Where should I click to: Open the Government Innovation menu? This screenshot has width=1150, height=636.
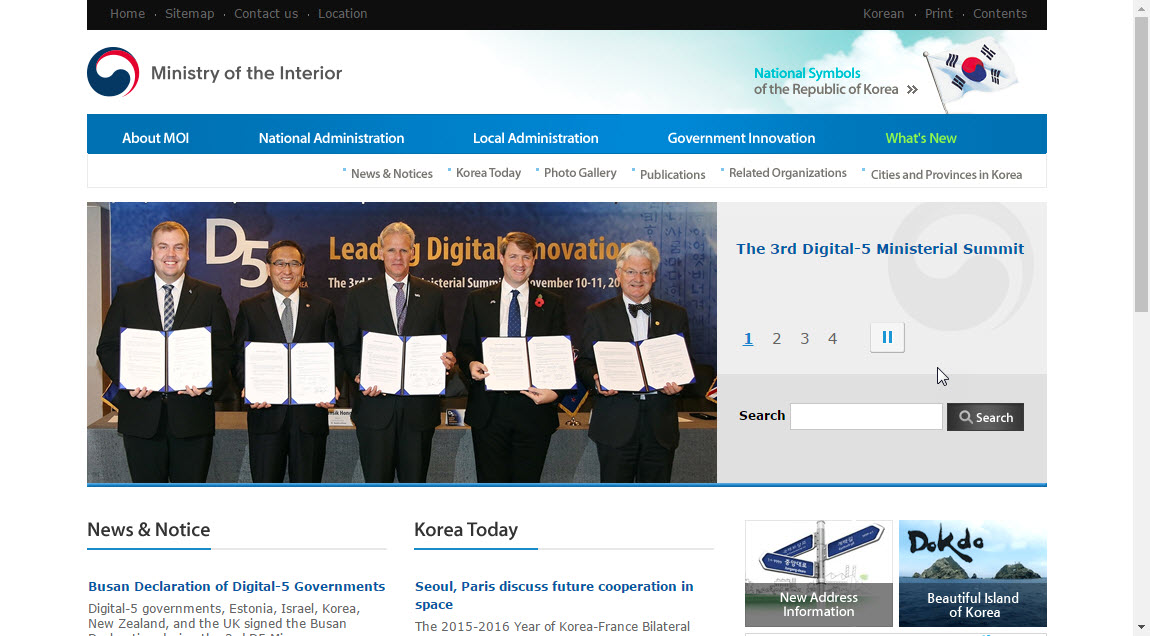point(741,138)
